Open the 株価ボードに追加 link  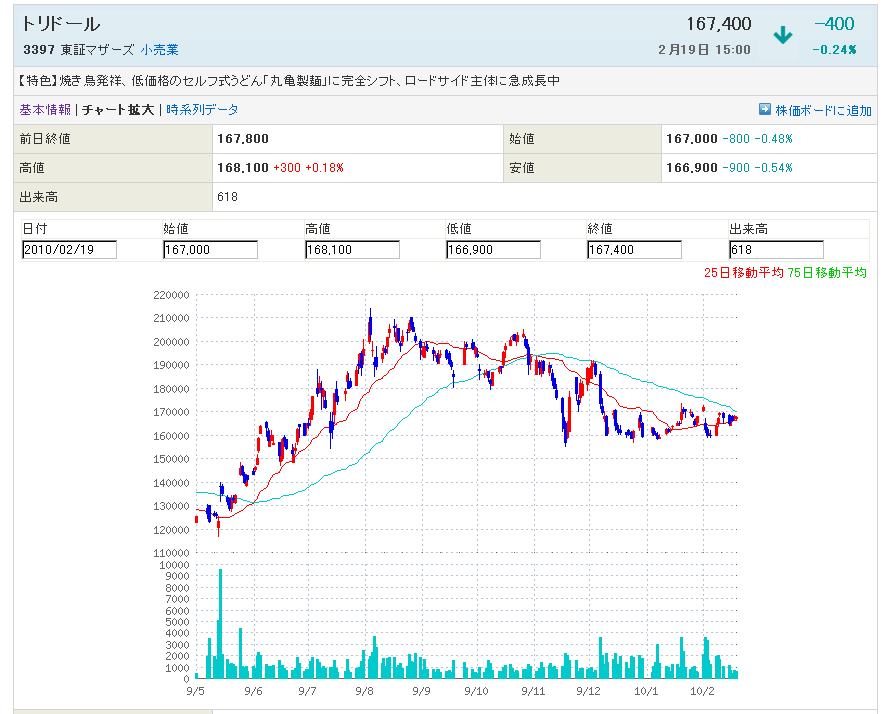pos(822,110)
